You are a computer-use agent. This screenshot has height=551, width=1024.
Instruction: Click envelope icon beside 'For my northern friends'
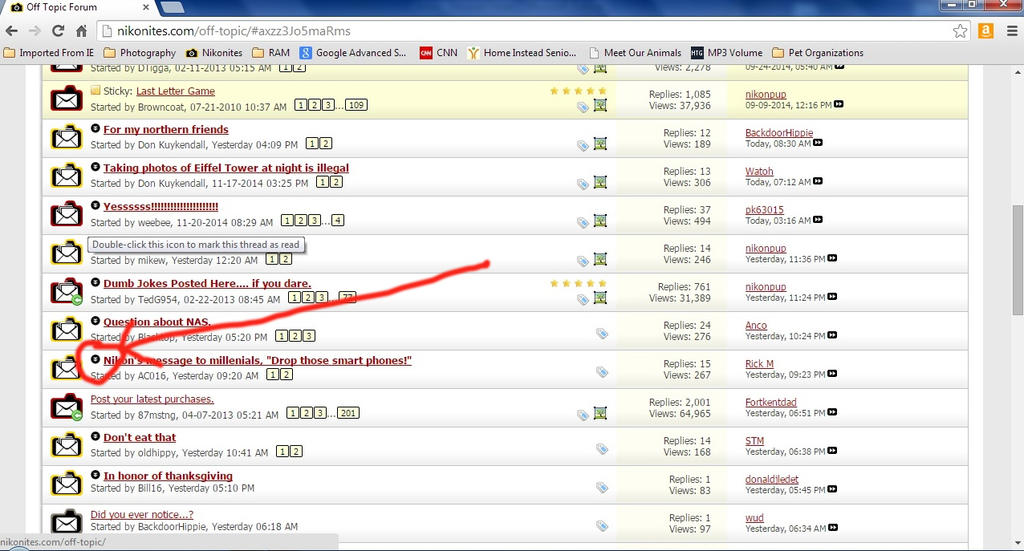pos(66,137)
